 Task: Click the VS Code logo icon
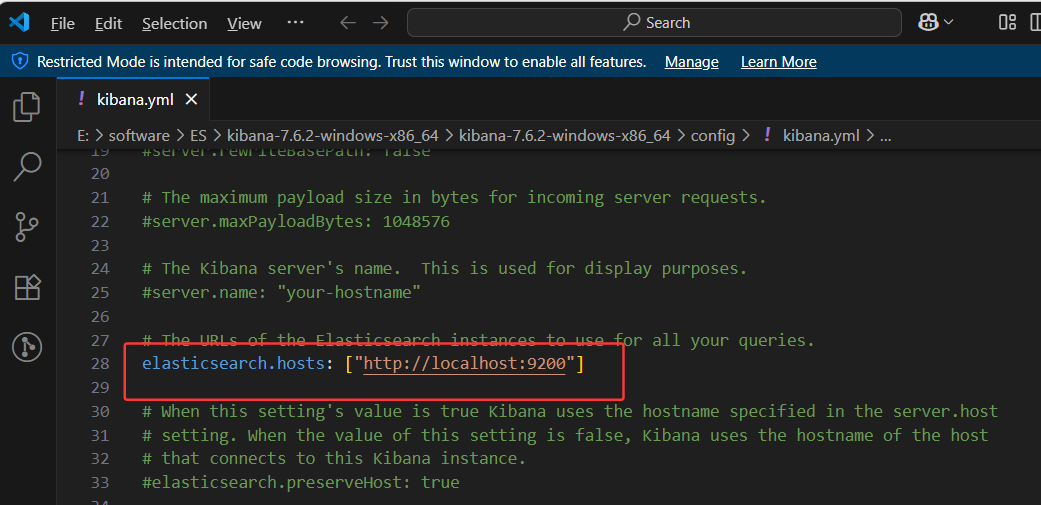pyautogui.click(x=19, y=23)
